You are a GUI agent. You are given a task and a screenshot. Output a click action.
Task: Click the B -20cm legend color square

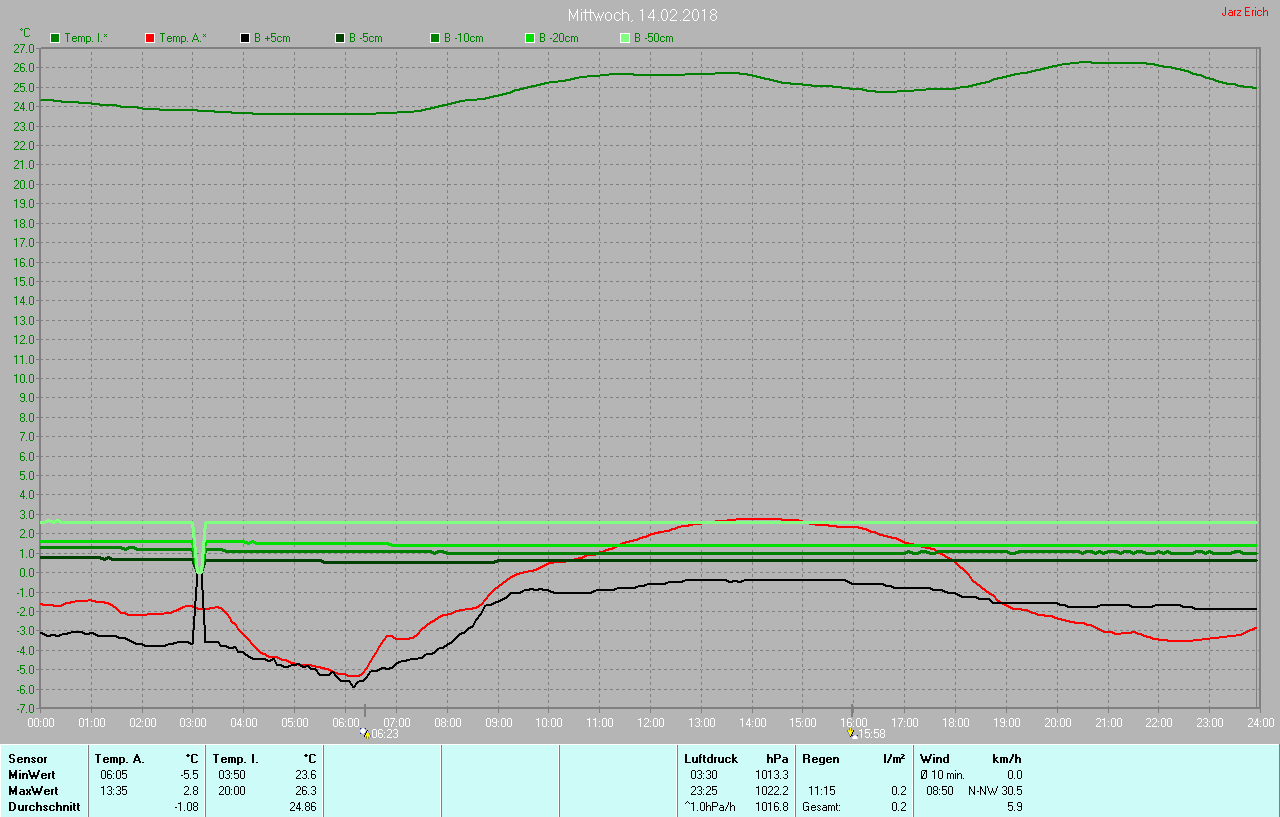(x=529, y=38)
